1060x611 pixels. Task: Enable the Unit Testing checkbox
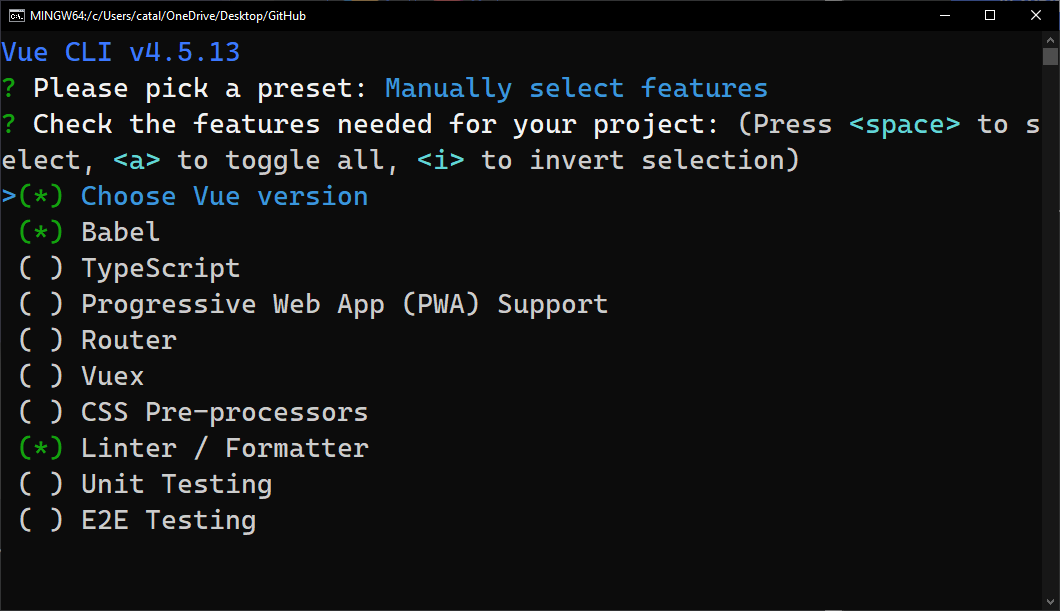click(41, 484)
